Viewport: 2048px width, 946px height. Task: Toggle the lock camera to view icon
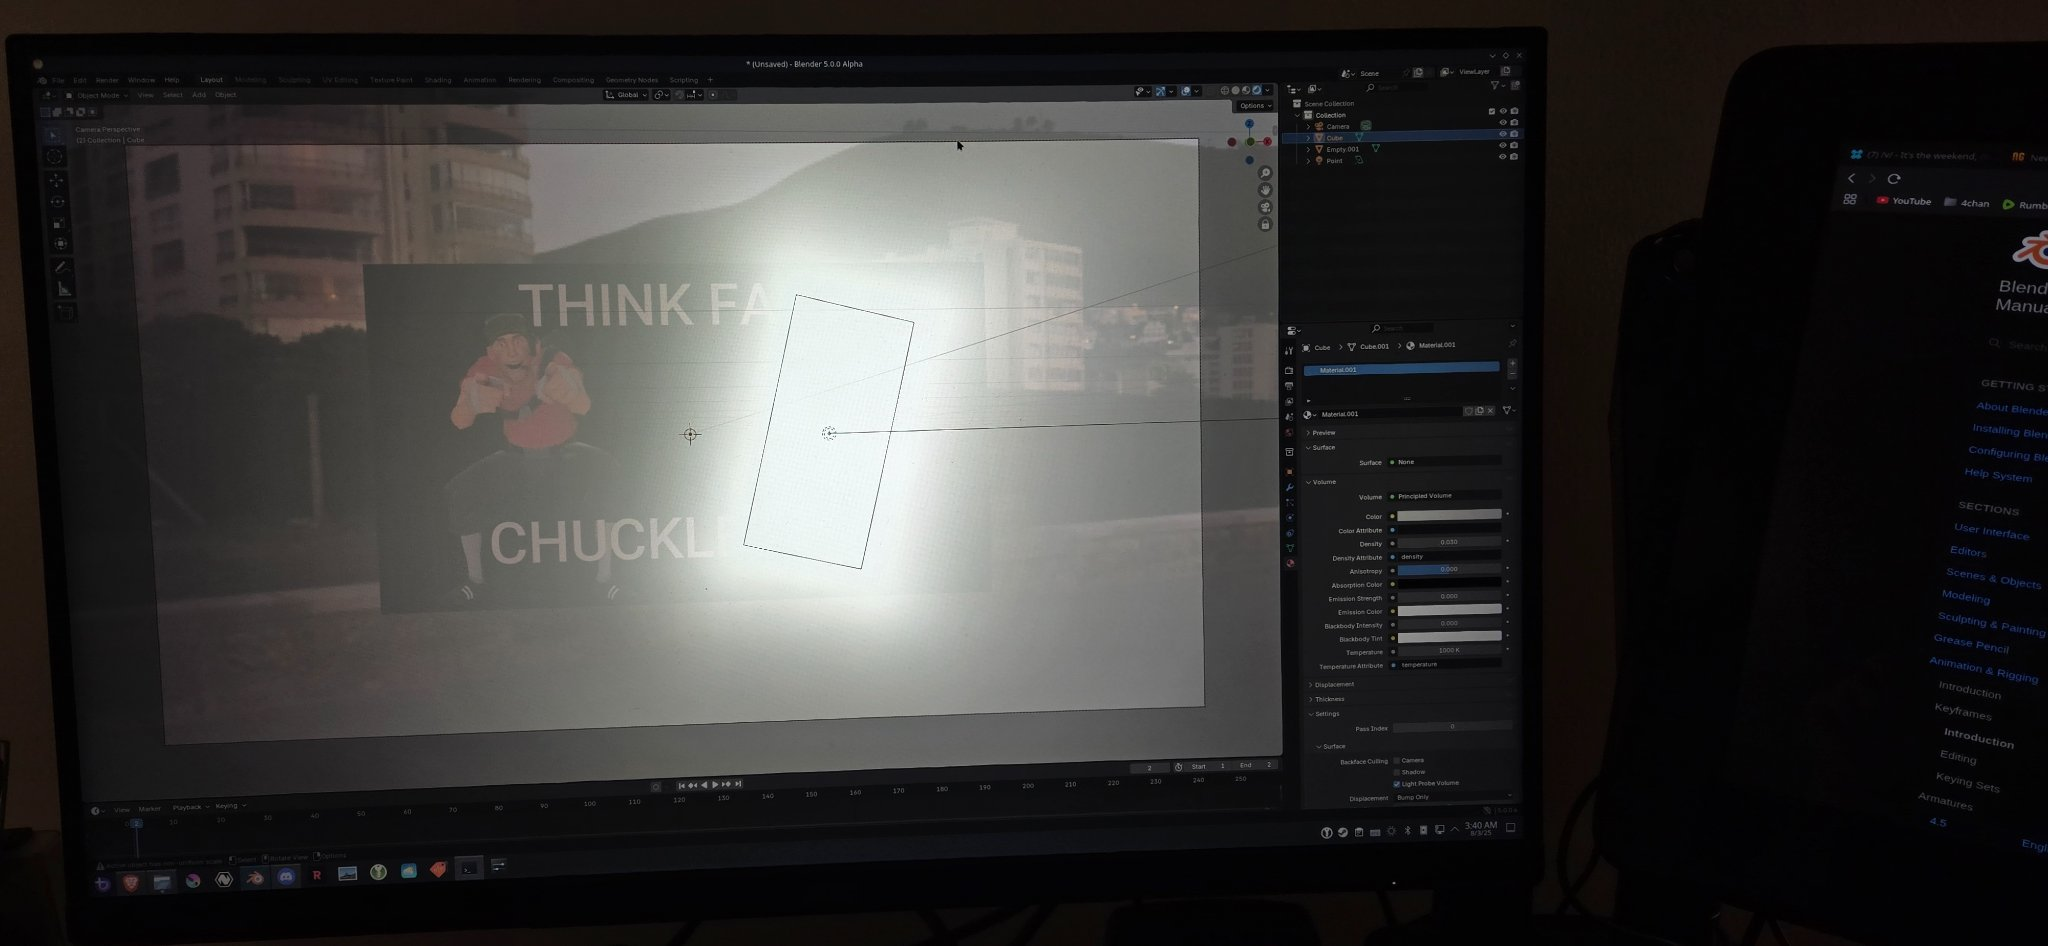[x=1265, y=224]
